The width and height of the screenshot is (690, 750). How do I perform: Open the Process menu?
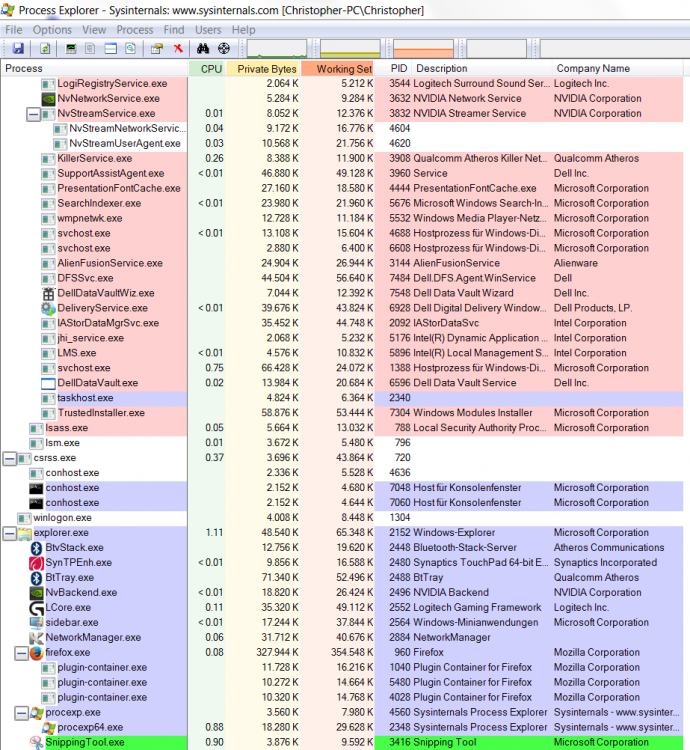135,30
